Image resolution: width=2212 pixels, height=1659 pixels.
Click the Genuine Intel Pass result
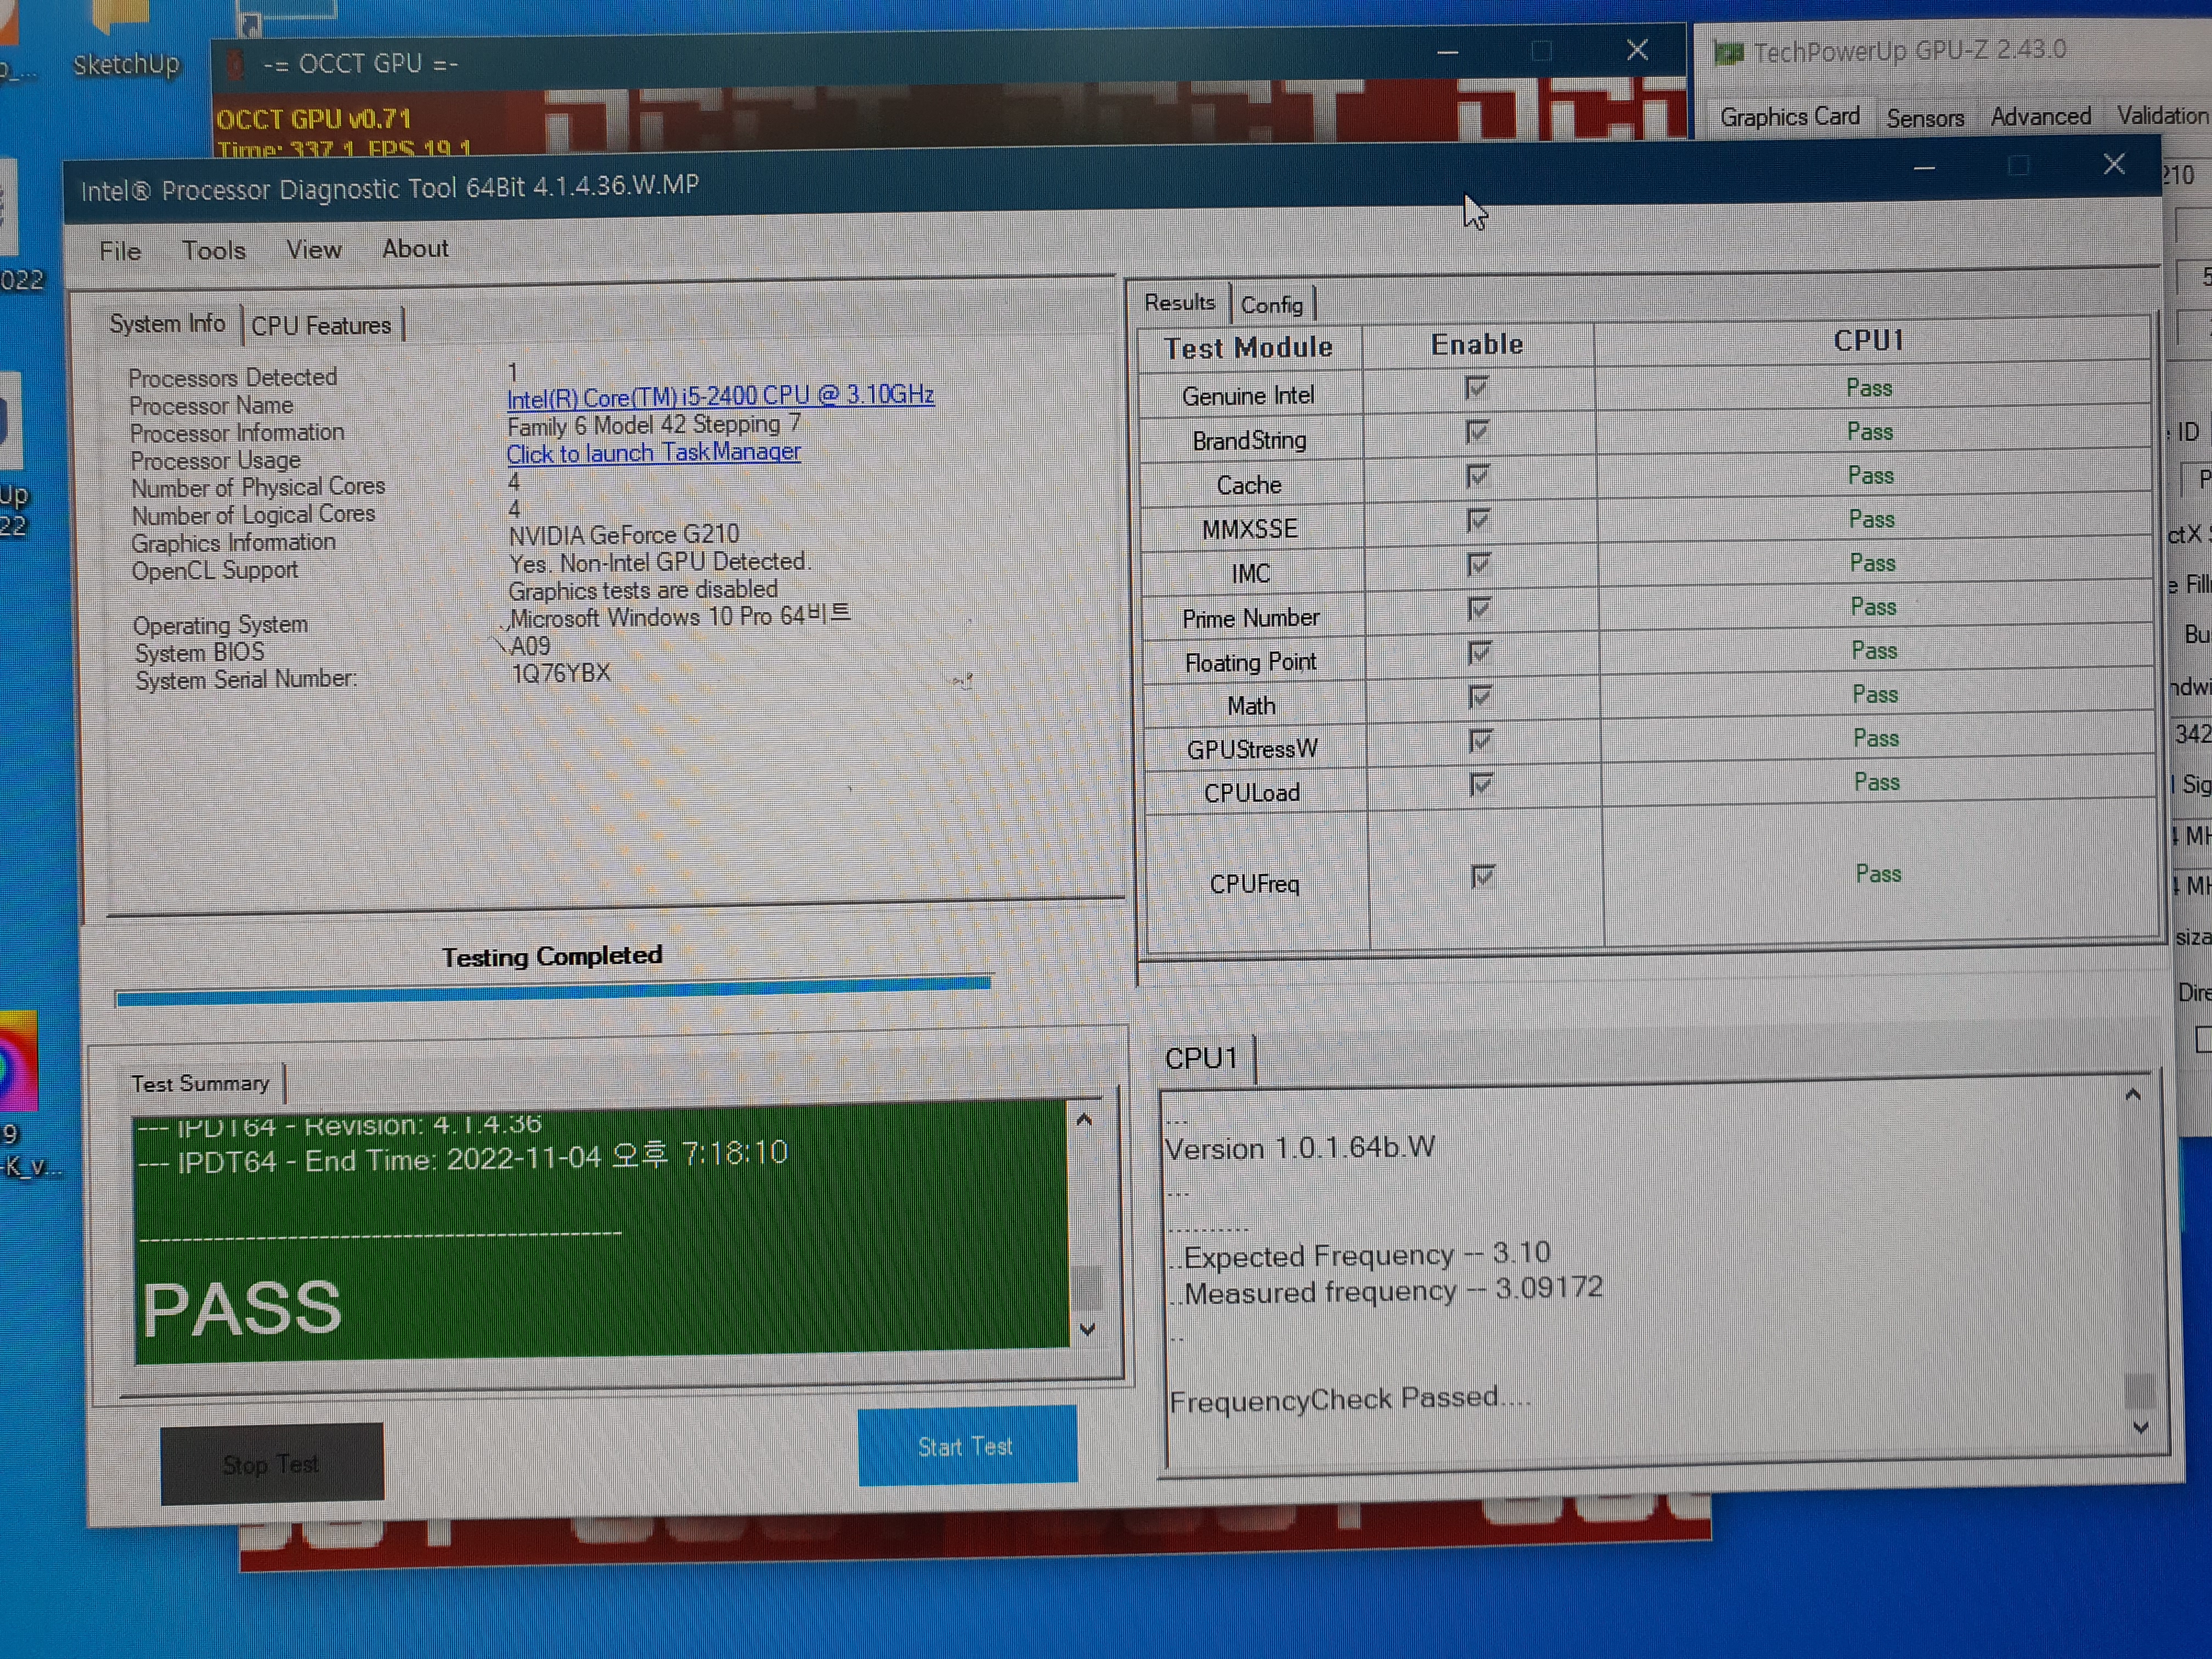click(1869, 388)
